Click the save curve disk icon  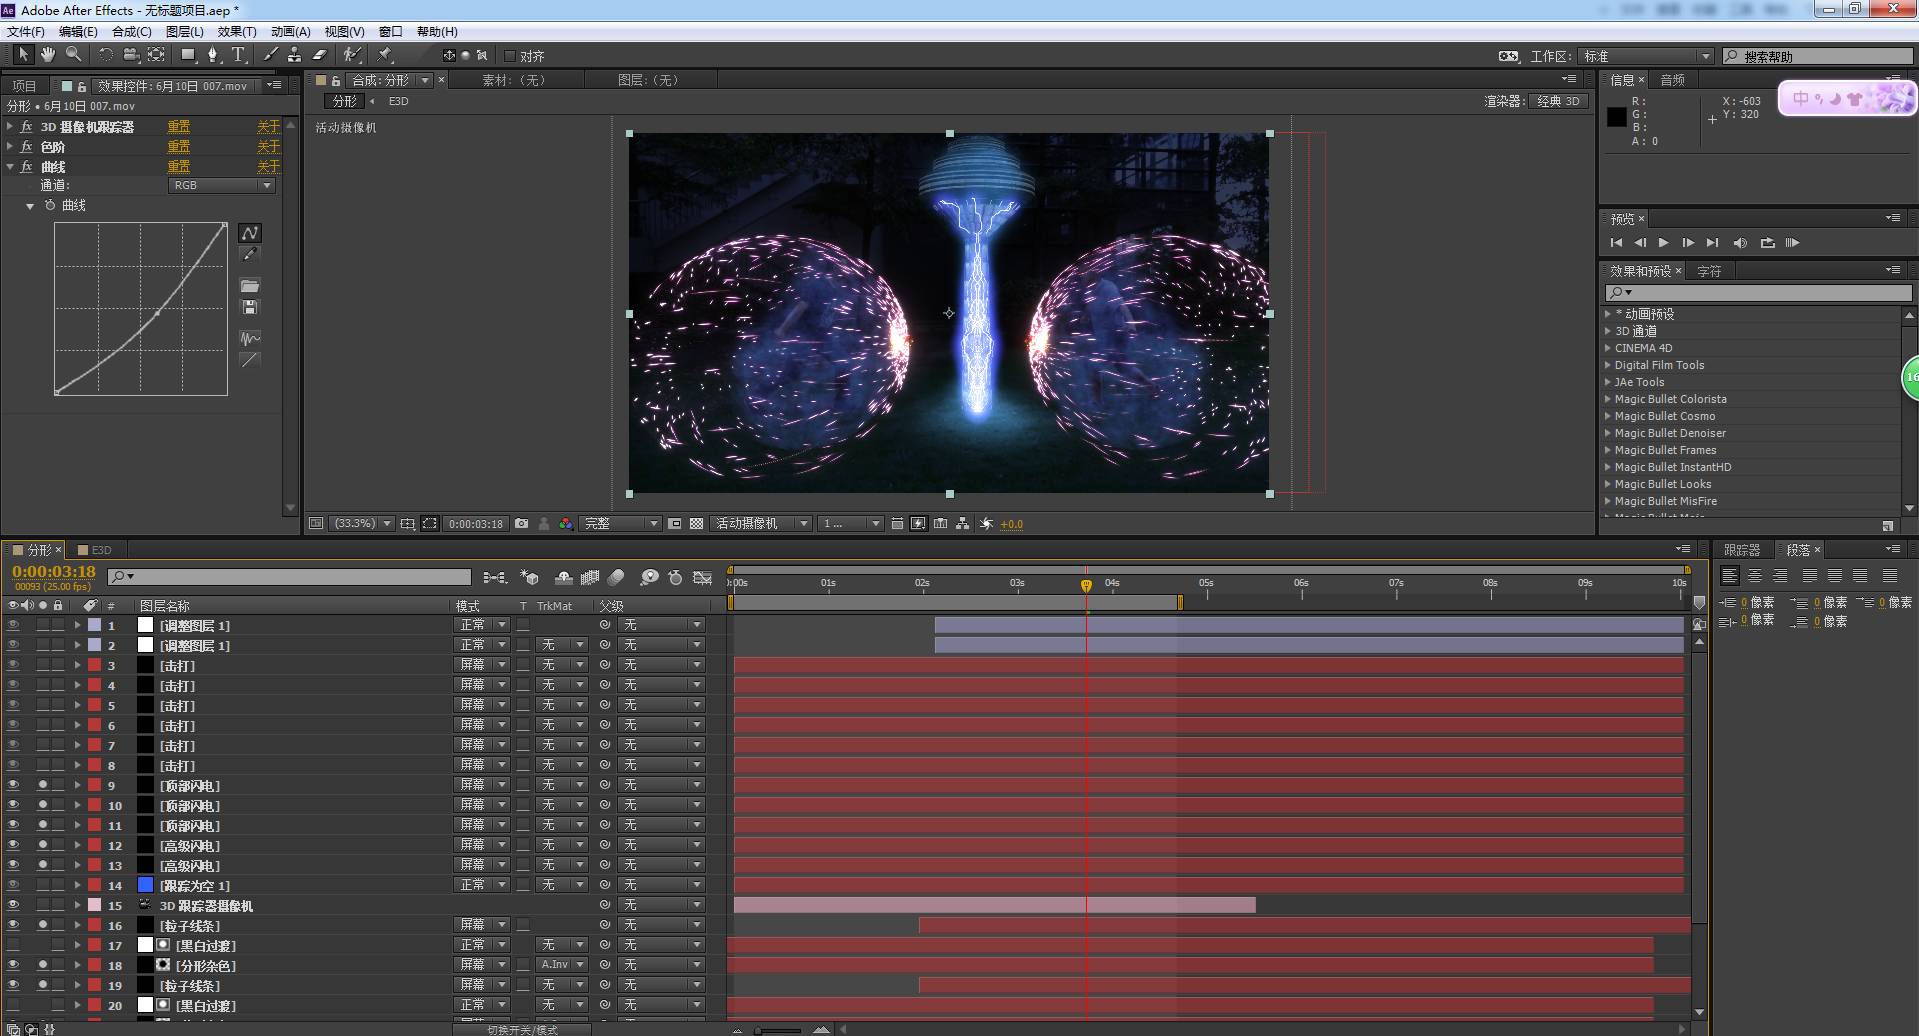point(250,308)
